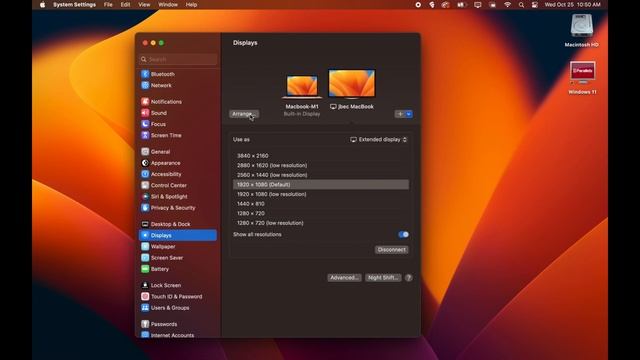Viewport: 640px width, 360px height.
Task: Choose 1280 × 720 resolution
Action: click(x=321, y=213)
